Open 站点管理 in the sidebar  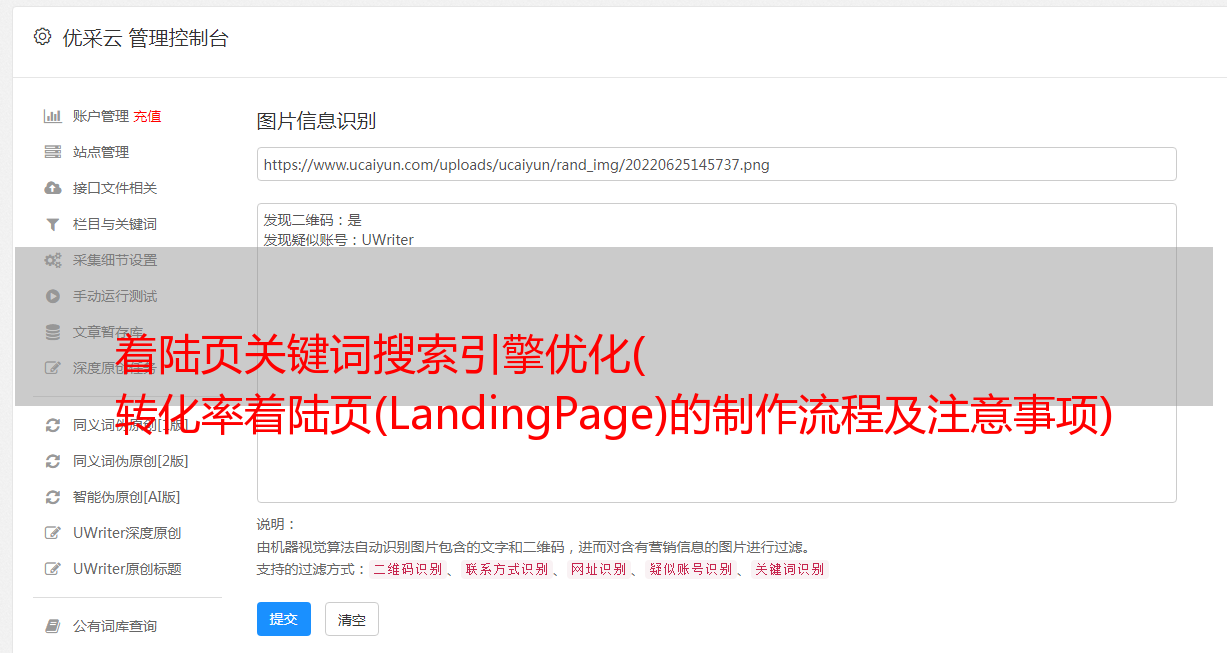coord(101,152)
